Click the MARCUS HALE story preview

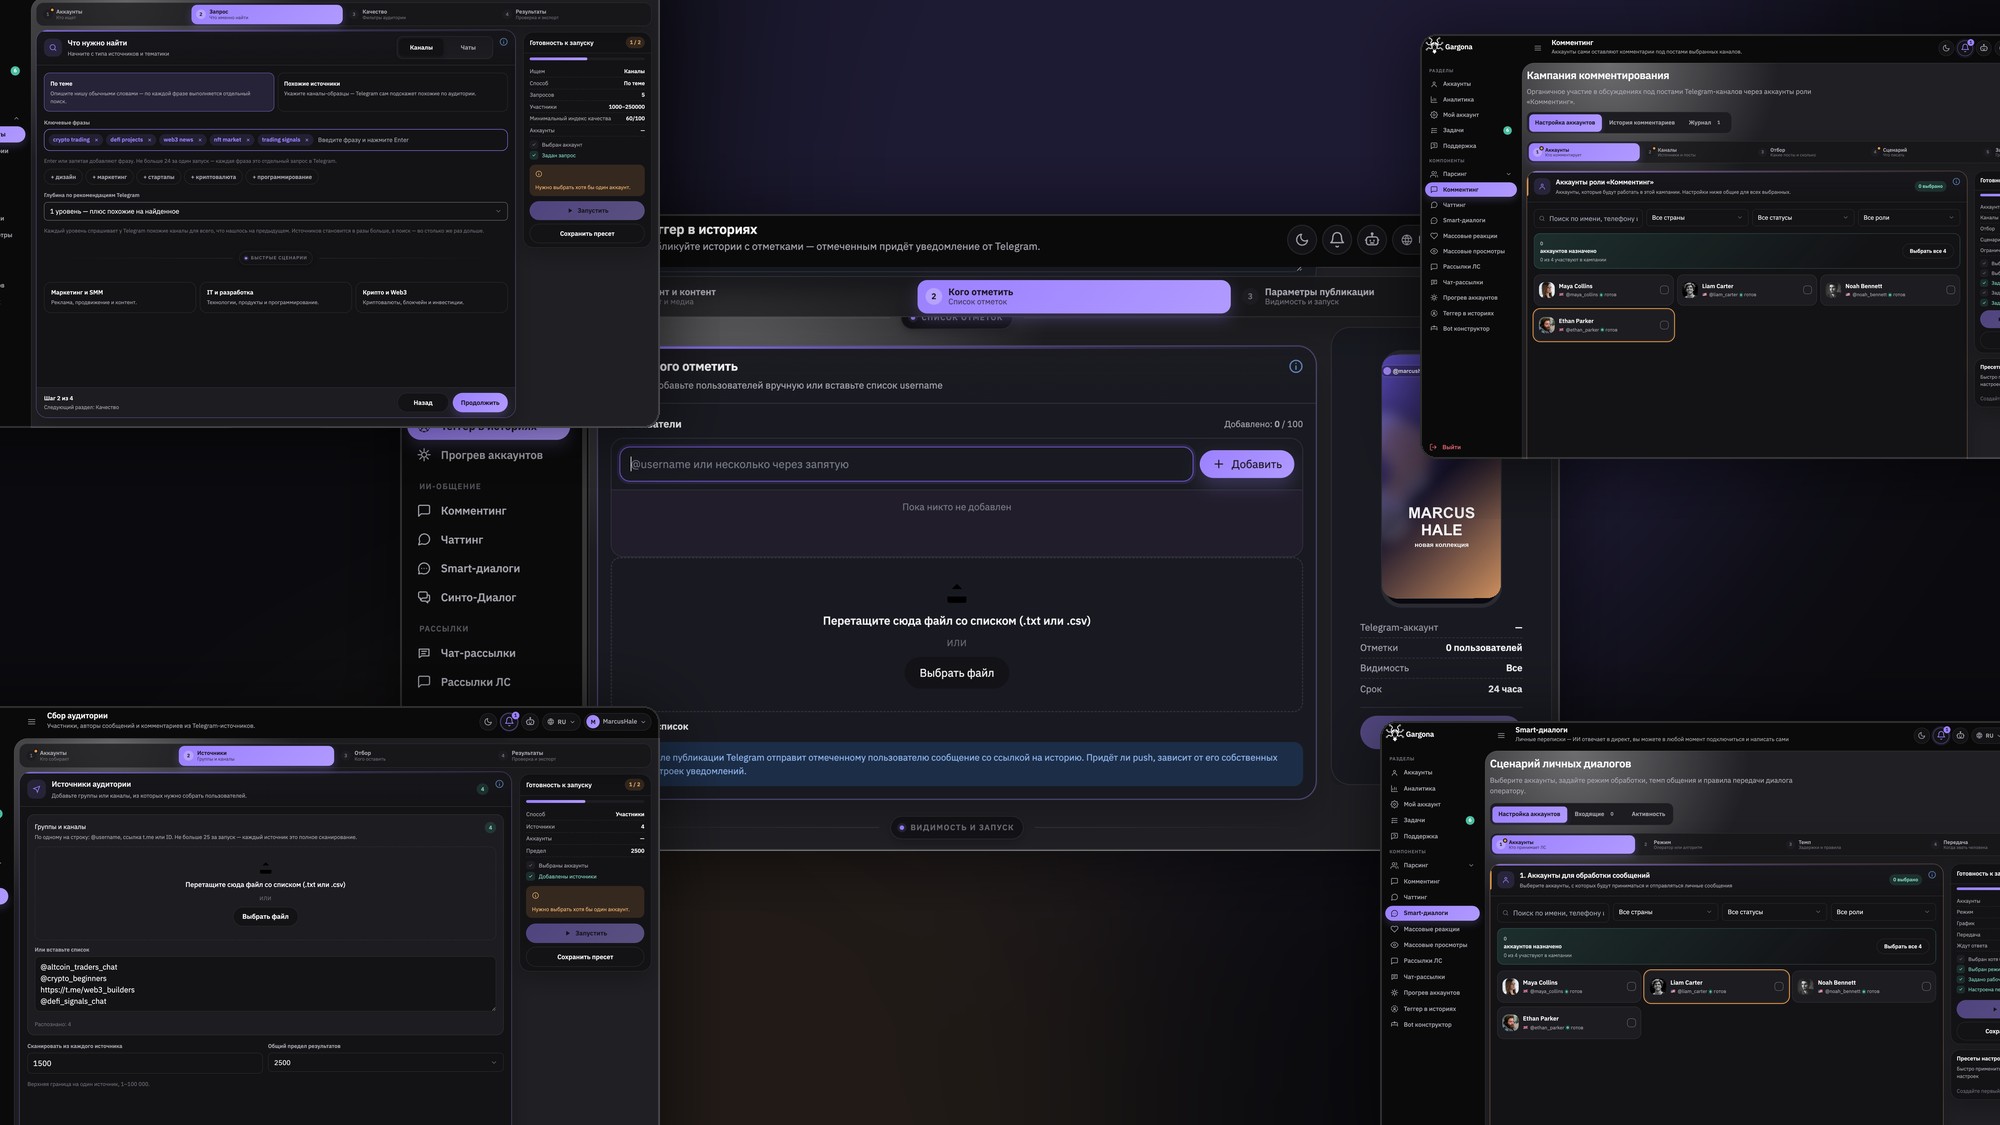1441,478
